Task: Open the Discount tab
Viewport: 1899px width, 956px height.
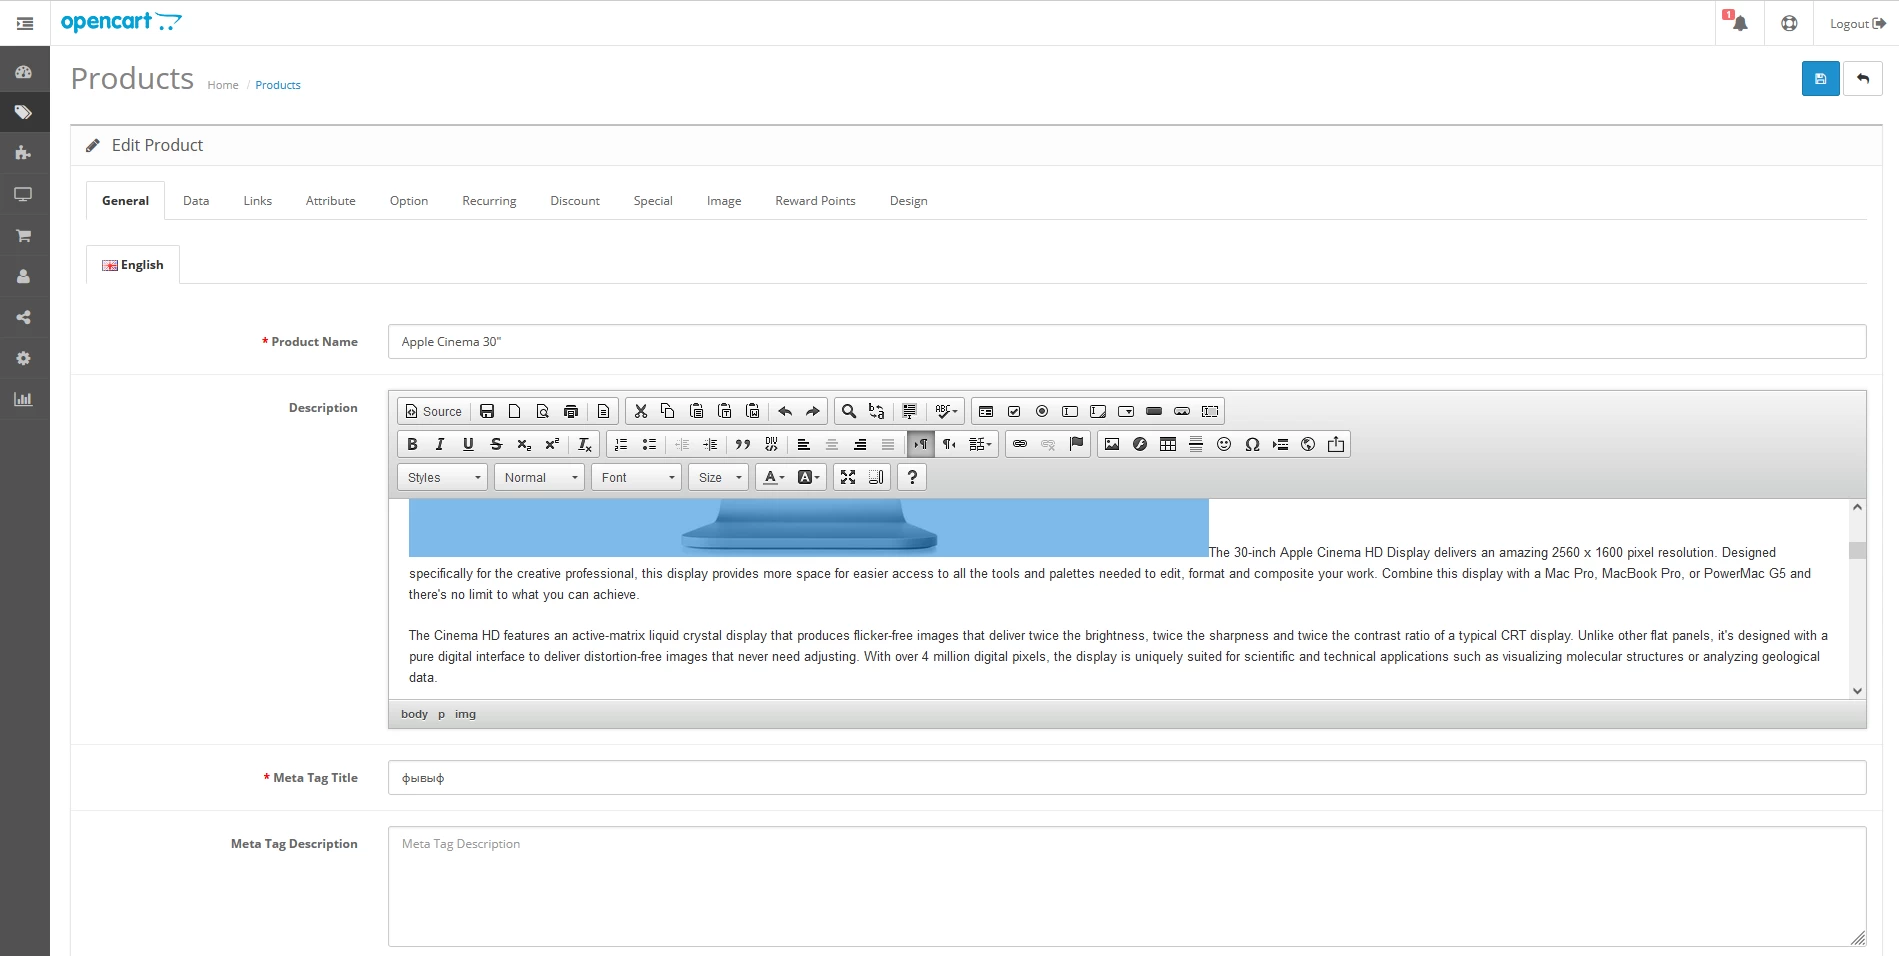Action: coord(575,201)
